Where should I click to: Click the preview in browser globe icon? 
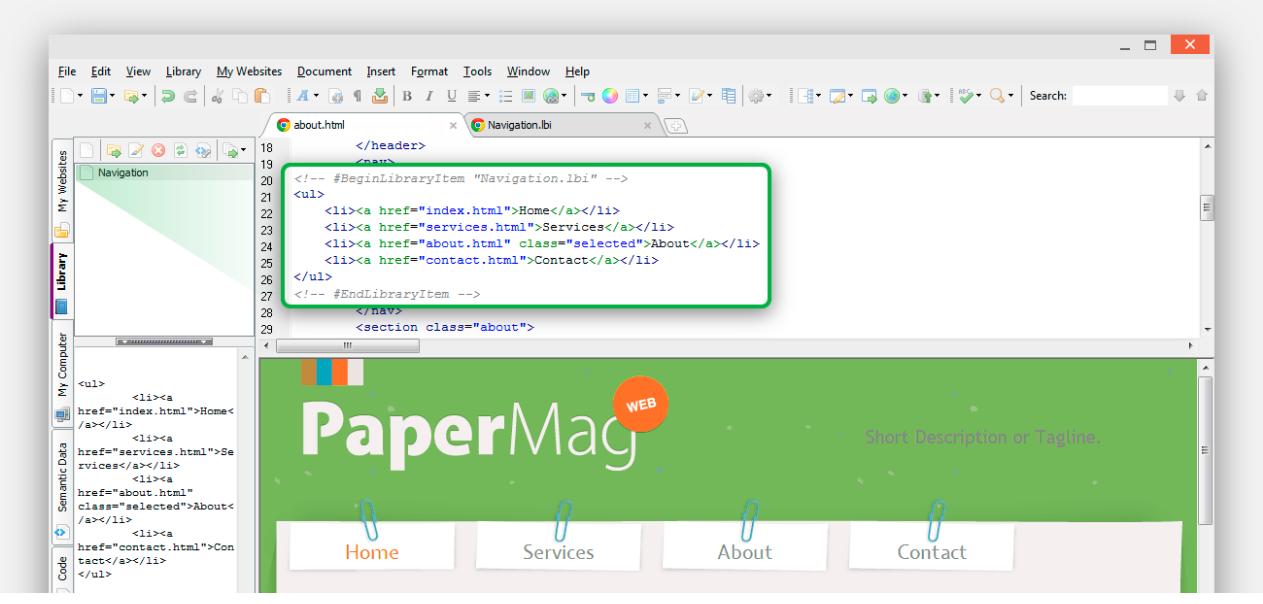click(x=892, y=96)
